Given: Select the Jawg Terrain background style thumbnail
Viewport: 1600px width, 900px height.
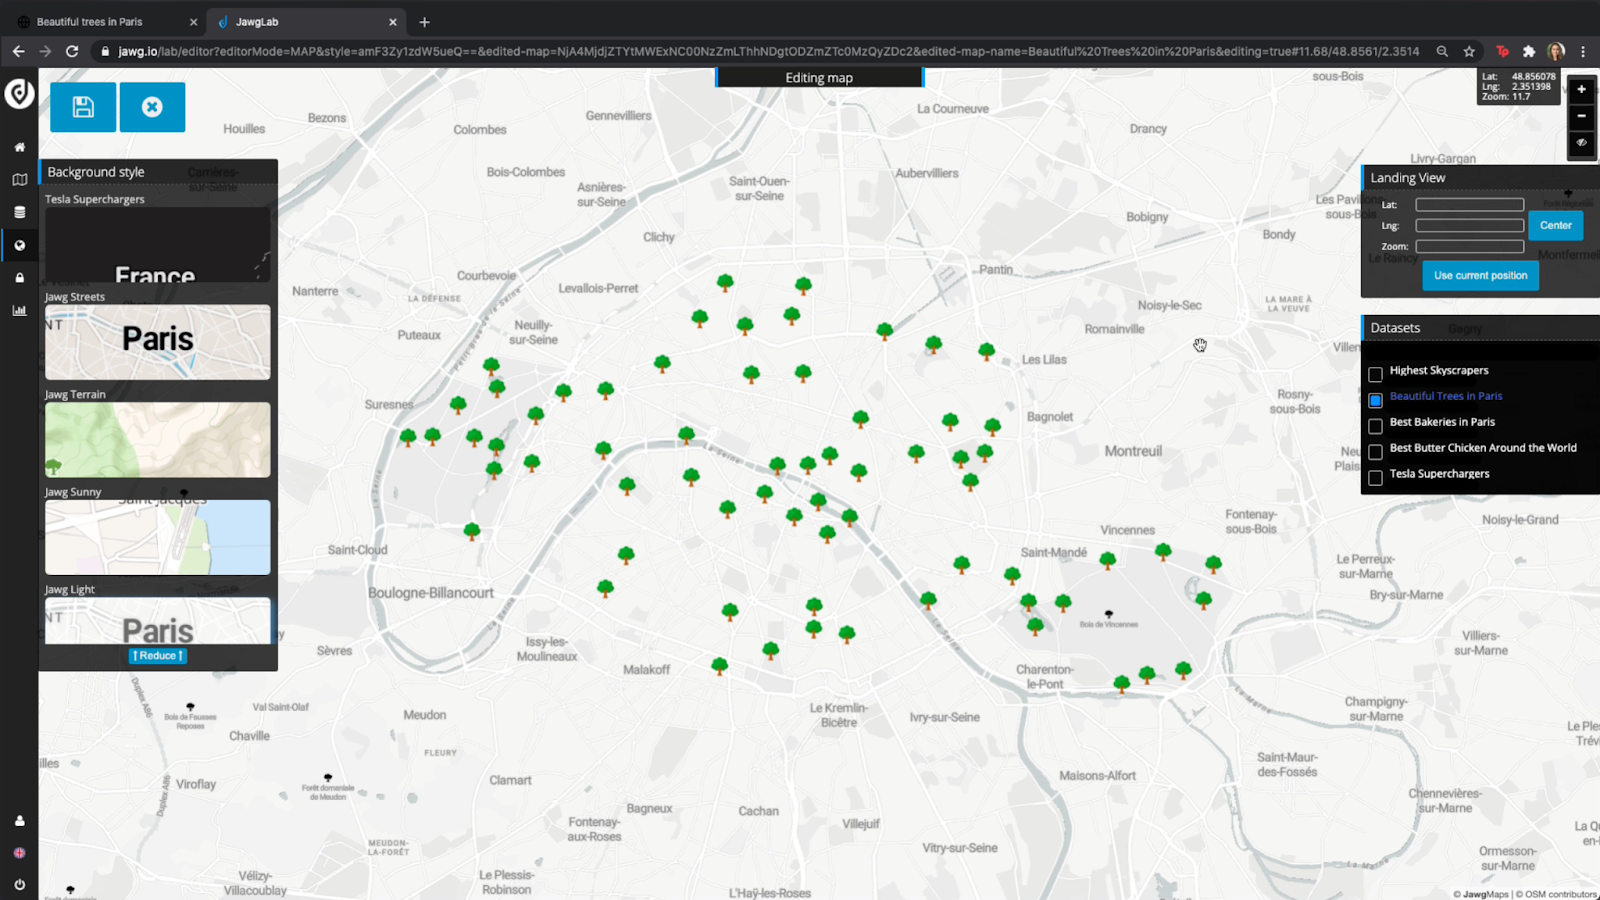Looking at the screenshot, I should [158, 440].
